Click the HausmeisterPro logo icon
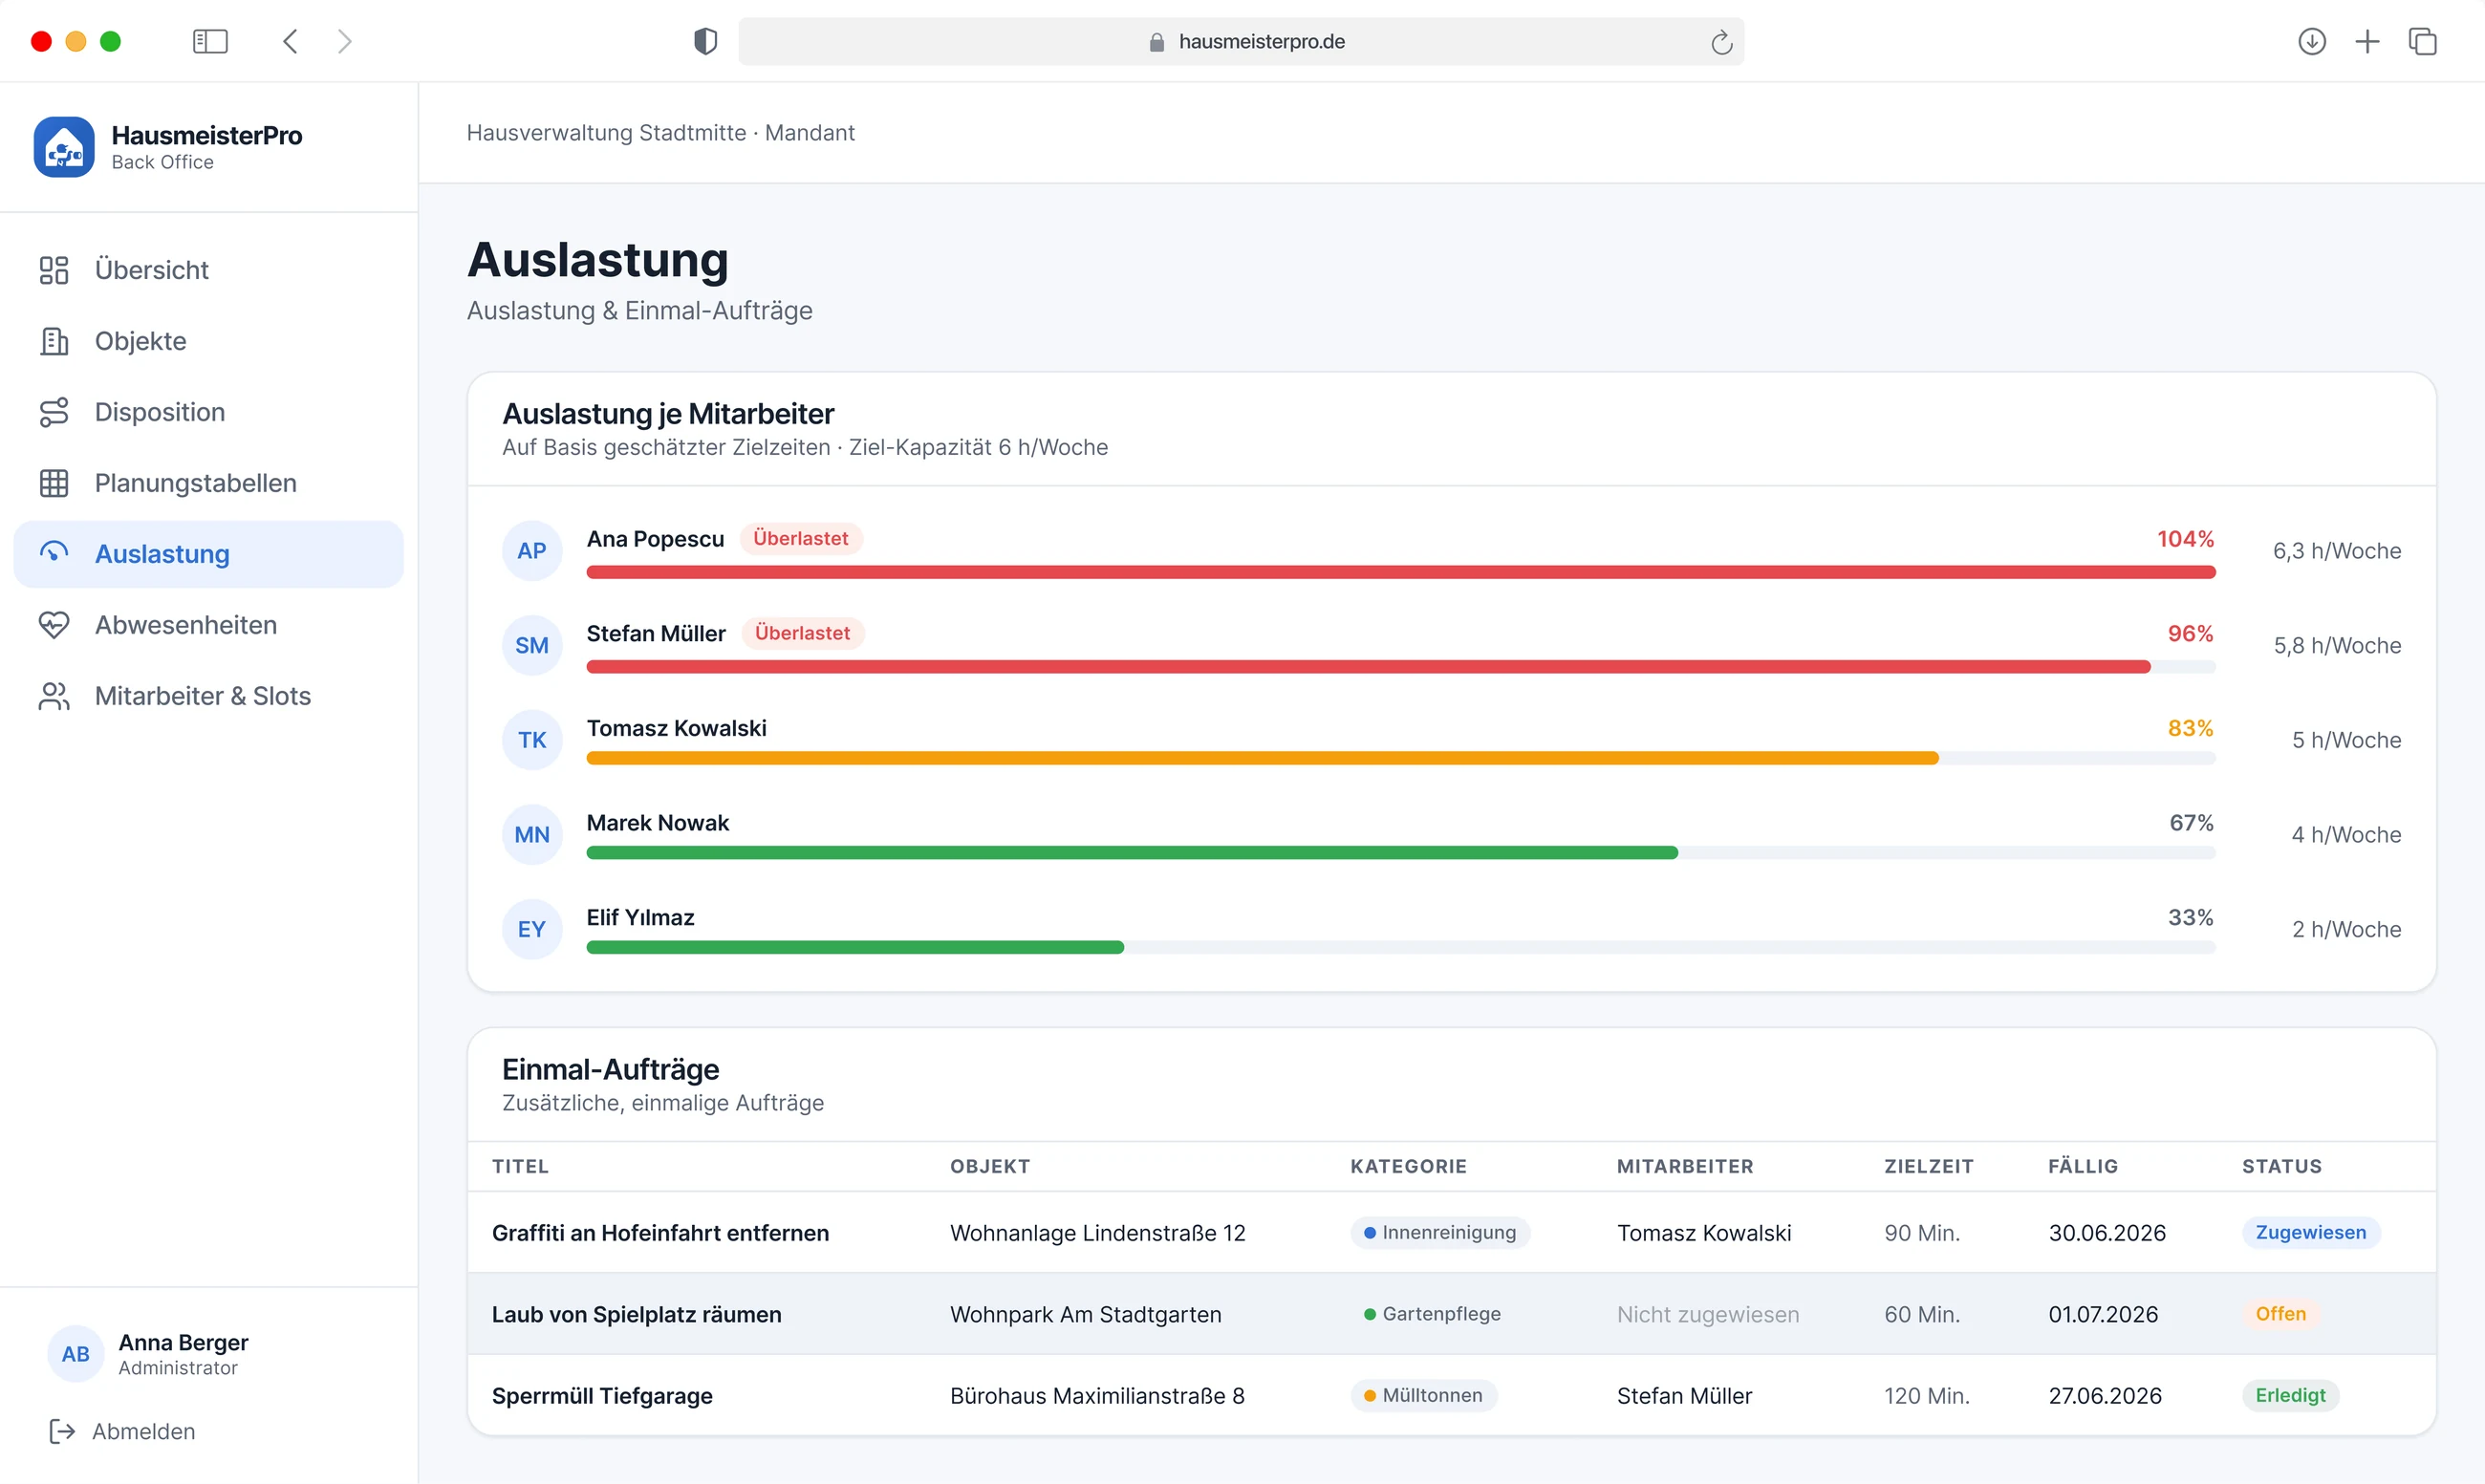Image resolution: width=2485 pixels, height=1484 pixels. (64, 147)
